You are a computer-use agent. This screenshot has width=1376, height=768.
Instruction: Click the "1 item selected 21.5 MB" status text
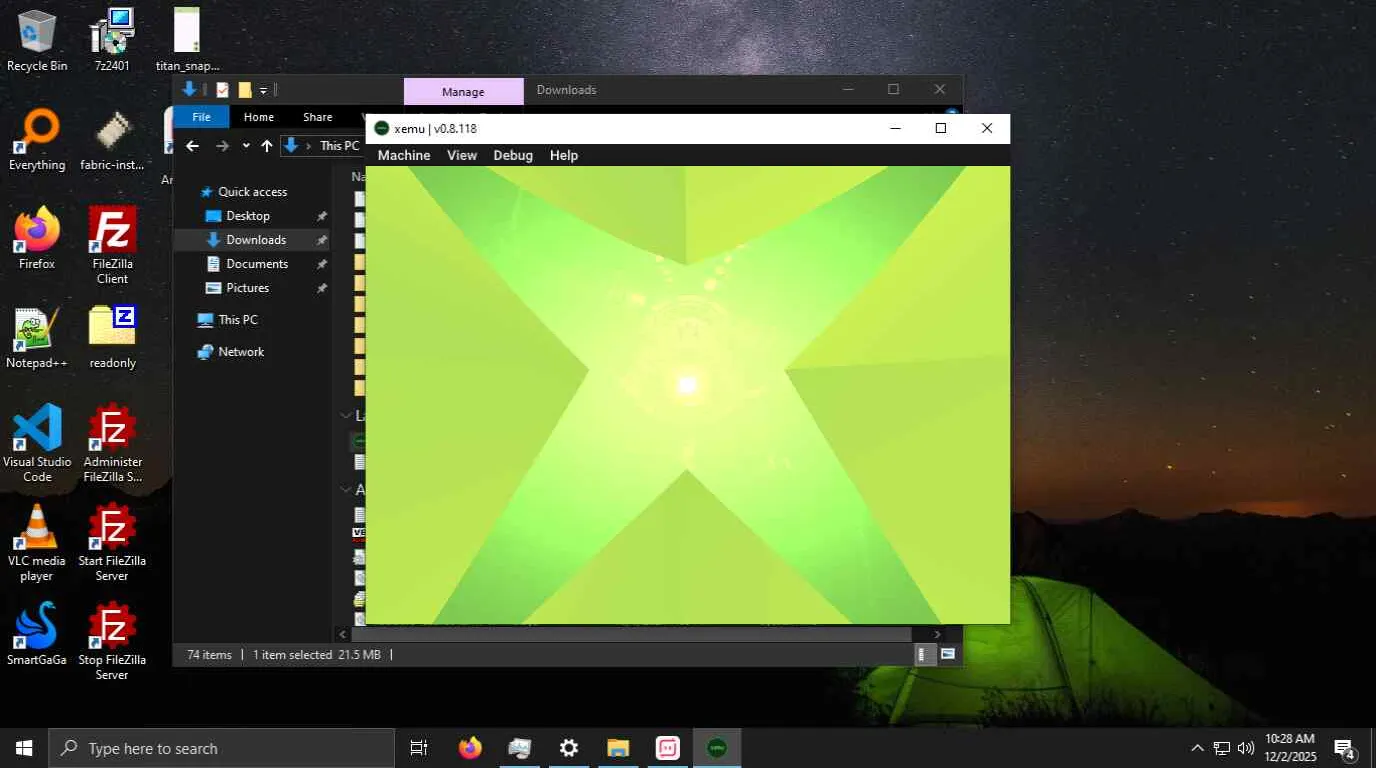(316, 655)
